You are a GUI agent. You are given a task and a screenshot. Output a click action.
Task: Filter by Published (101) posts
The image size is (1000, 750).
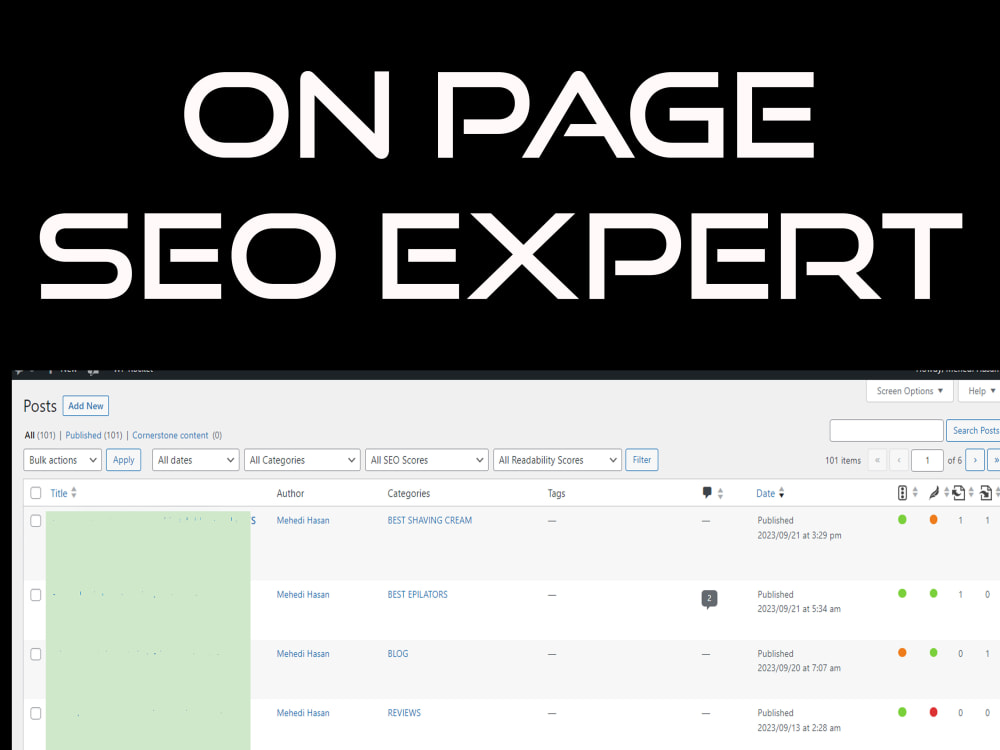tap(94, 435)
